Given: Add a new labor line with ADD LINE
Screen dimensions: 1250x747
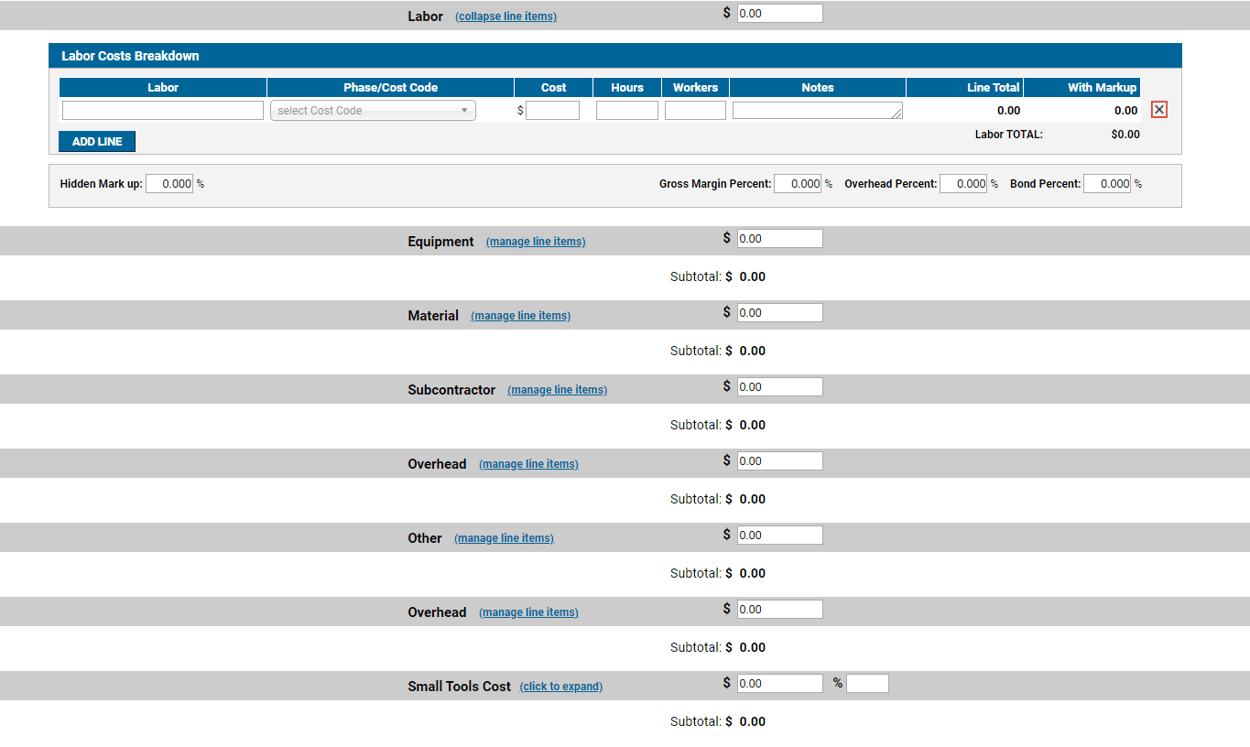Looking at the screenshot, I should click(x=97, y=142).
